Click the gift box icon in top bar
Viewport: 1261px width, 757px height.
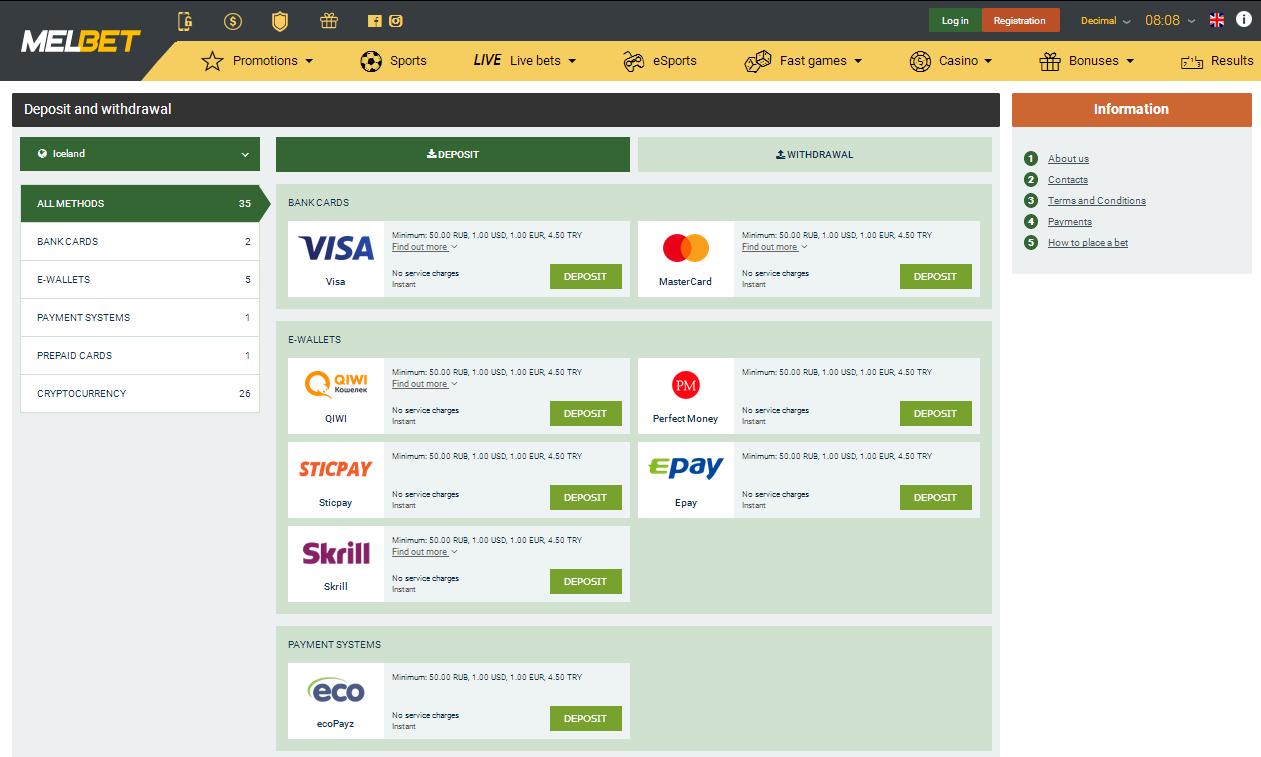329,21
